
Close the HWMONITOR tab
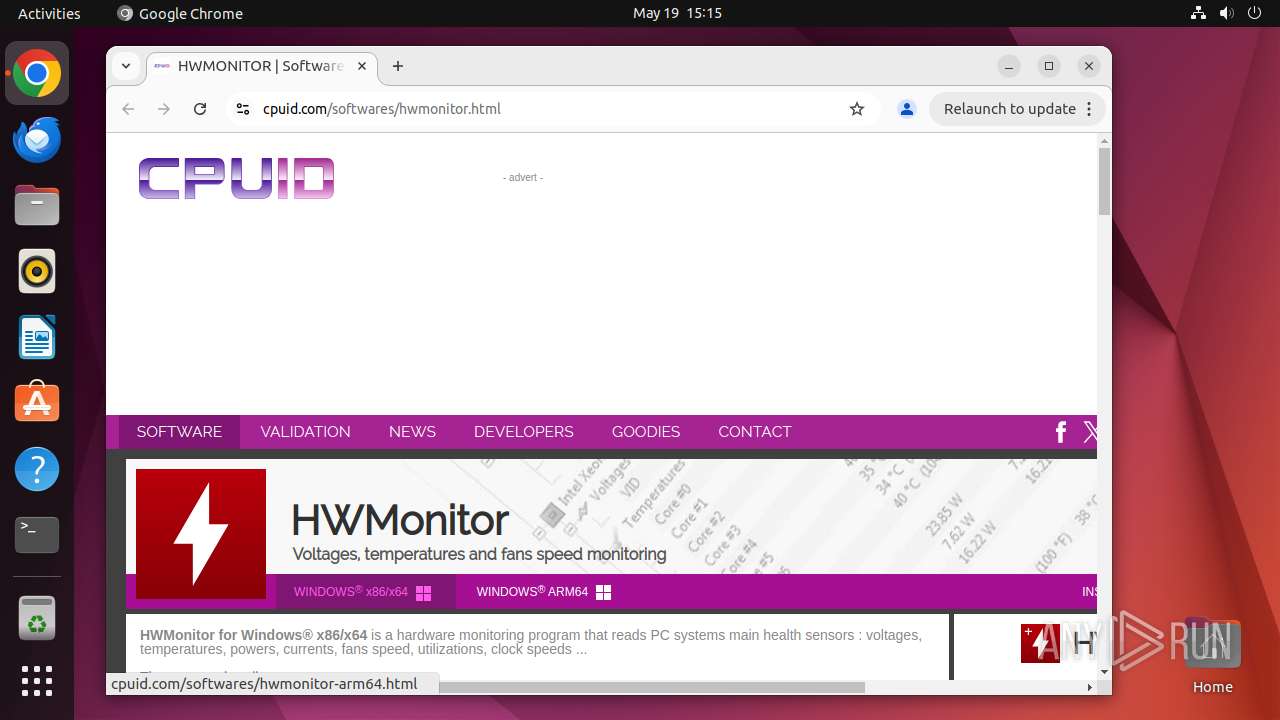click(x=362, y=66)
